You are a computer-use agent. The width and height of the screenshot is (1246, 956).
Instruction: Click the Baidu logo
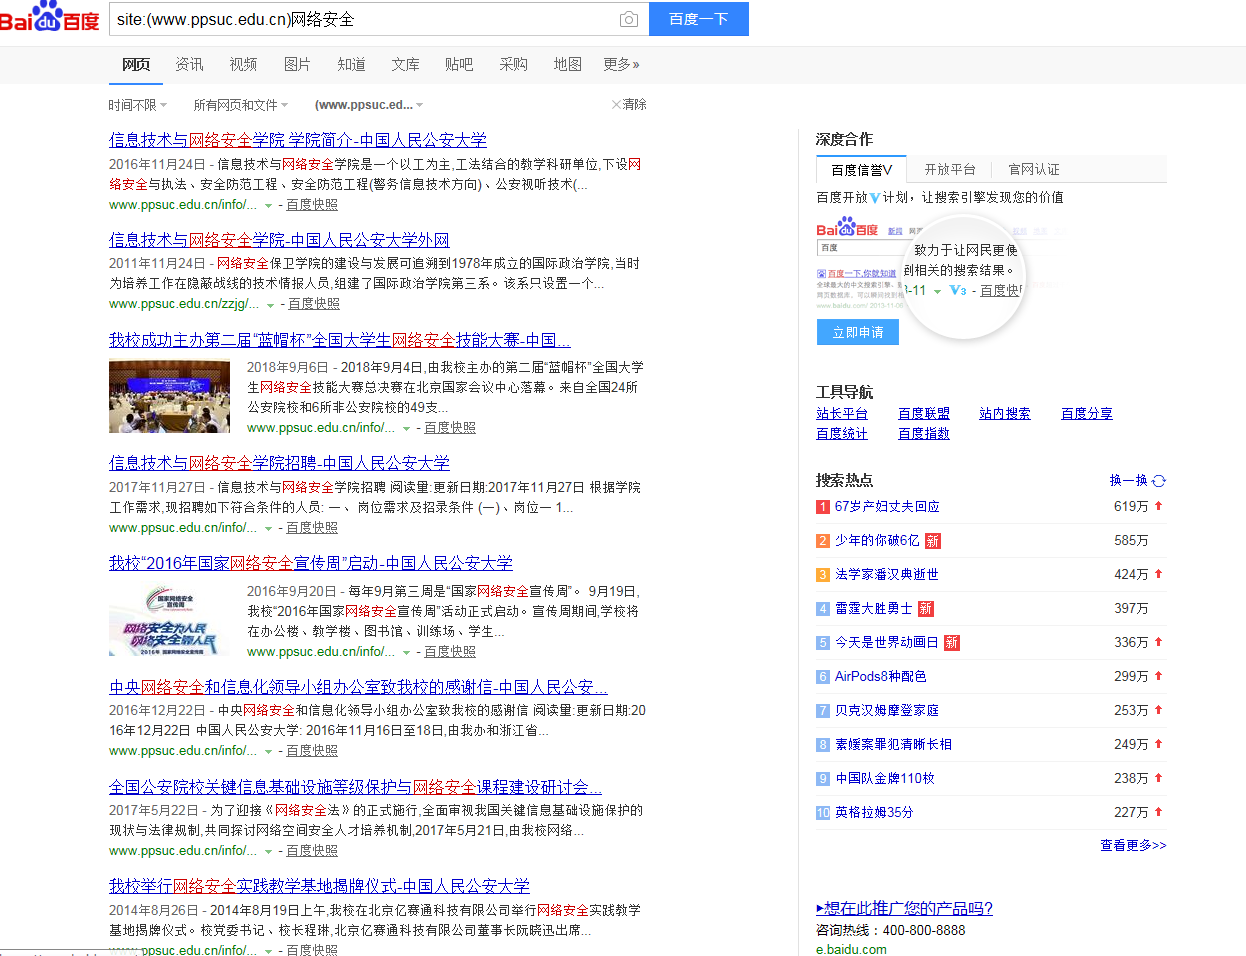(x=50, y=18)
